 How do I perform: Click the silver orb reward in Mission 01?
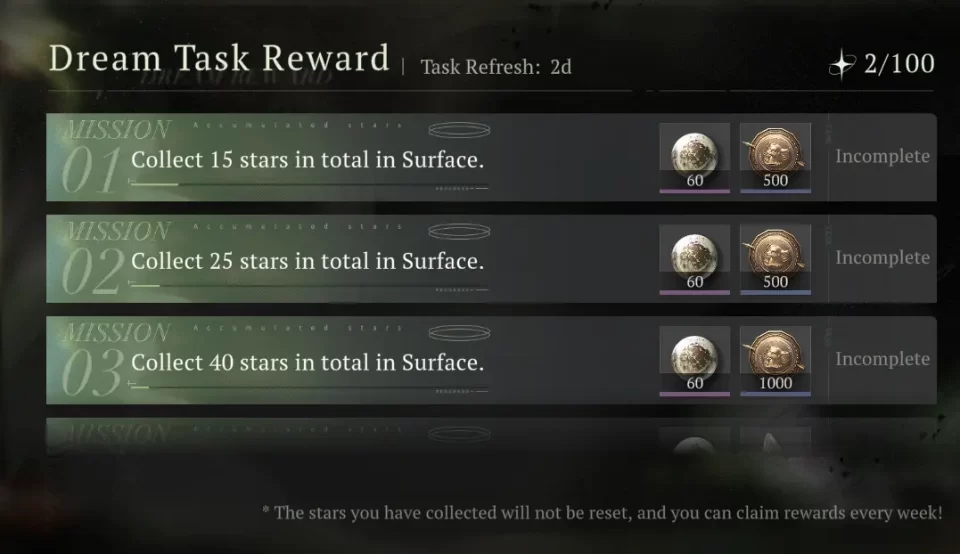tap(694, 157)
